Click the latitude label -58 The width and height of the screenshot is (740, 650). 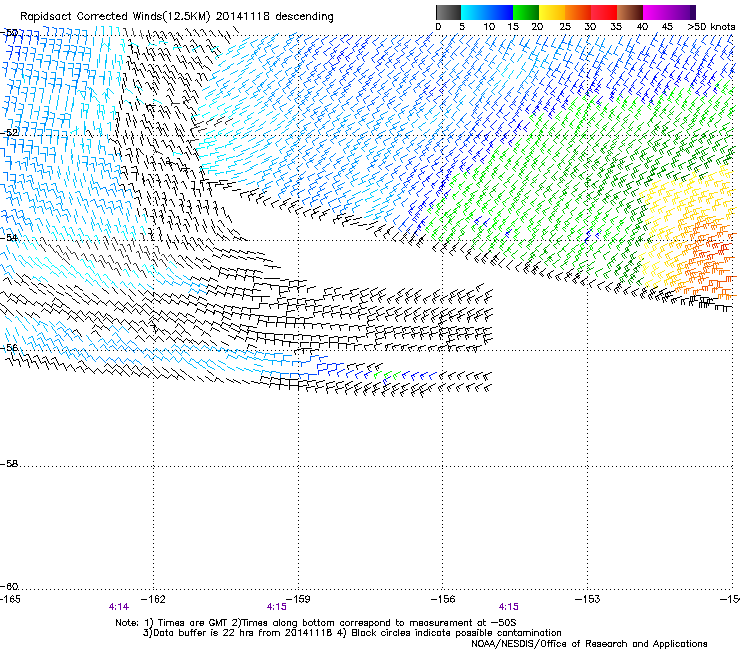click(x=9, y=464)
